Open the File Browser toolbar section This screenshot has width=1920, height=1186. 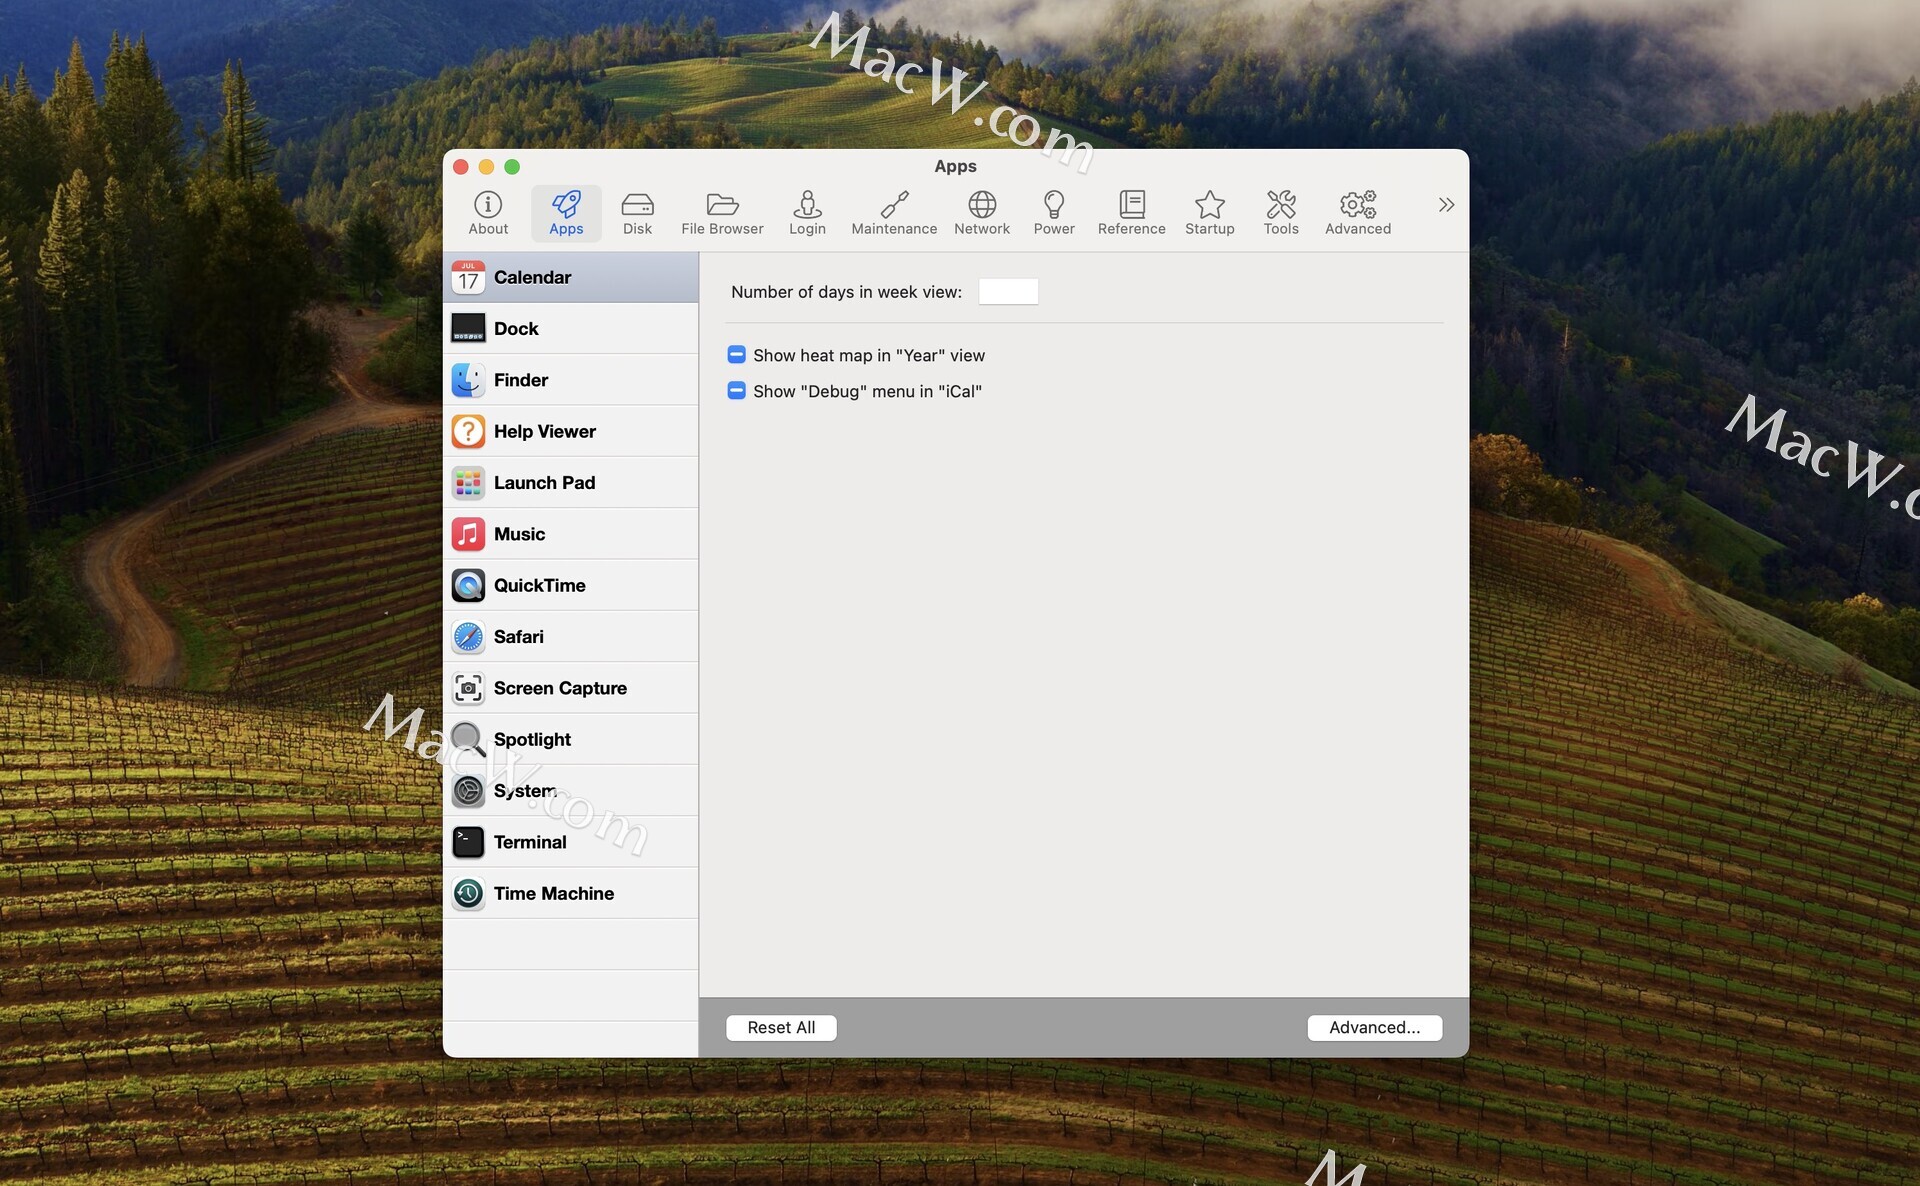point(722,213)
